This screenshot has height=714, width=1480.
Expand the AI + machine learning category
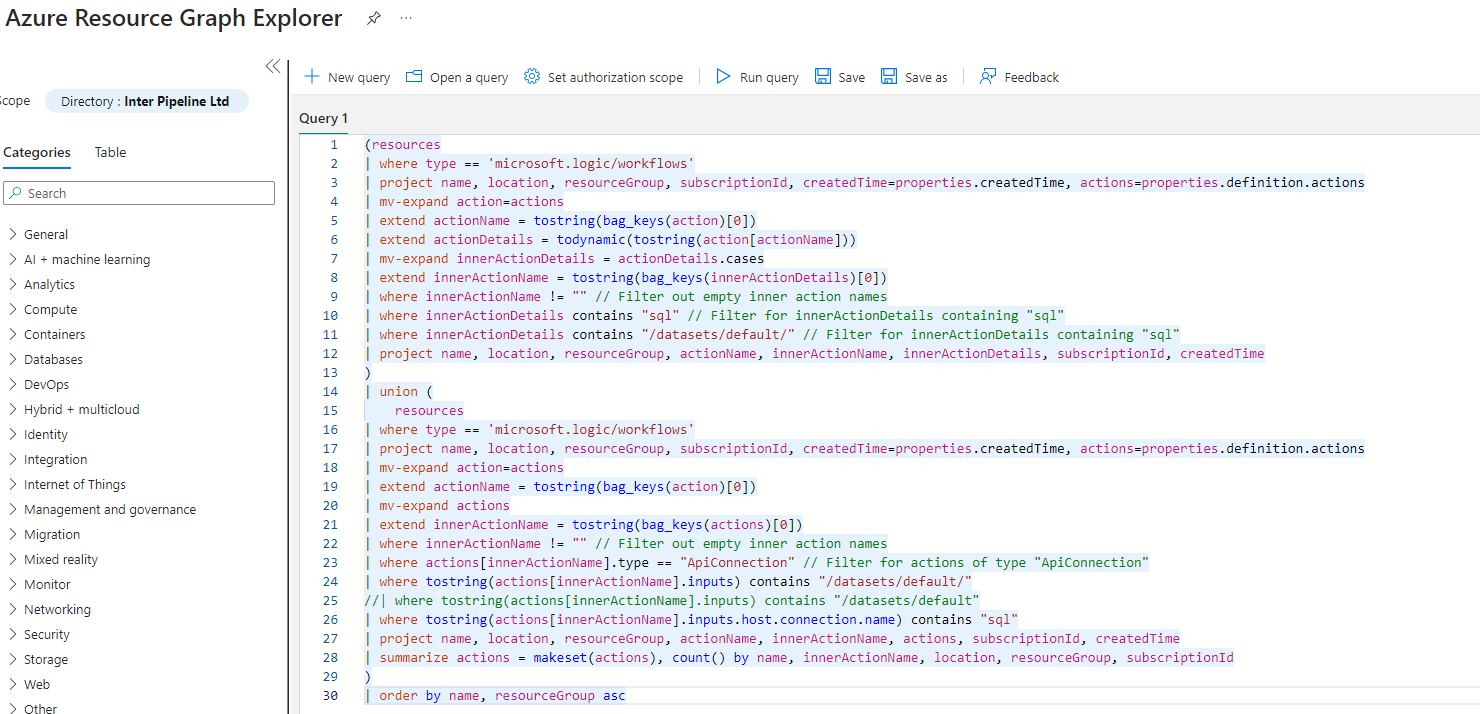13,259
